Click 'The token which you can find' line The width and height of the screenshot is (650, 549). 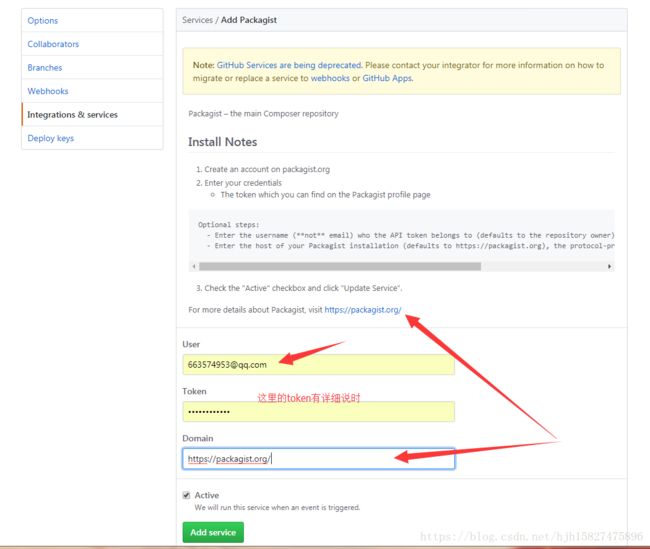point(325,194)
